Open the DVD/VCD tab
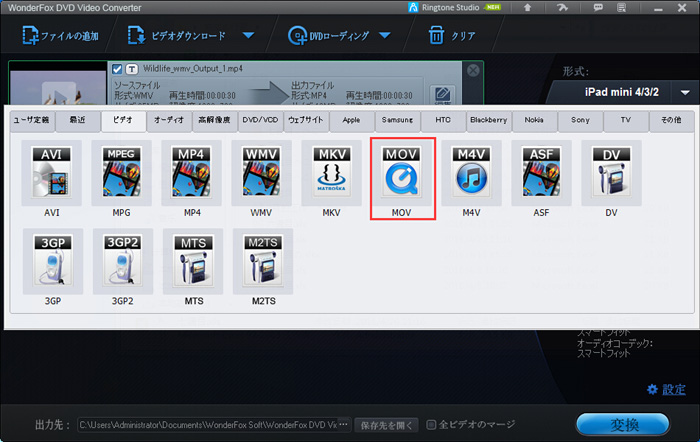This screenshot has height=442, width=700. [x=260, y=121]
